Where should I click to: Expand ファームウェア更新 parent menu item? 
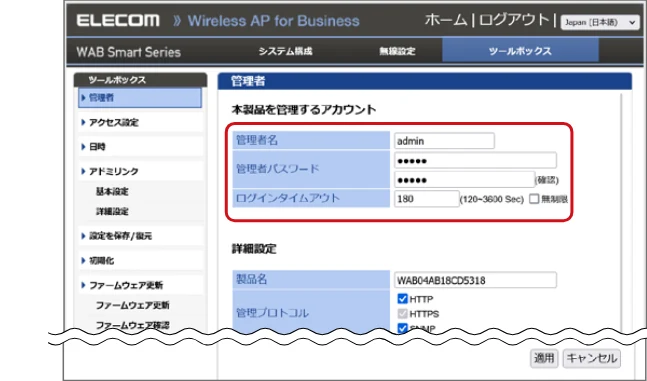140,285
